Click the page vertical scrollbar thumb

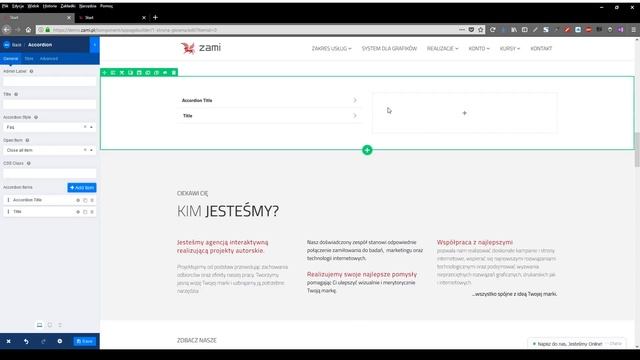coord(637,150)
